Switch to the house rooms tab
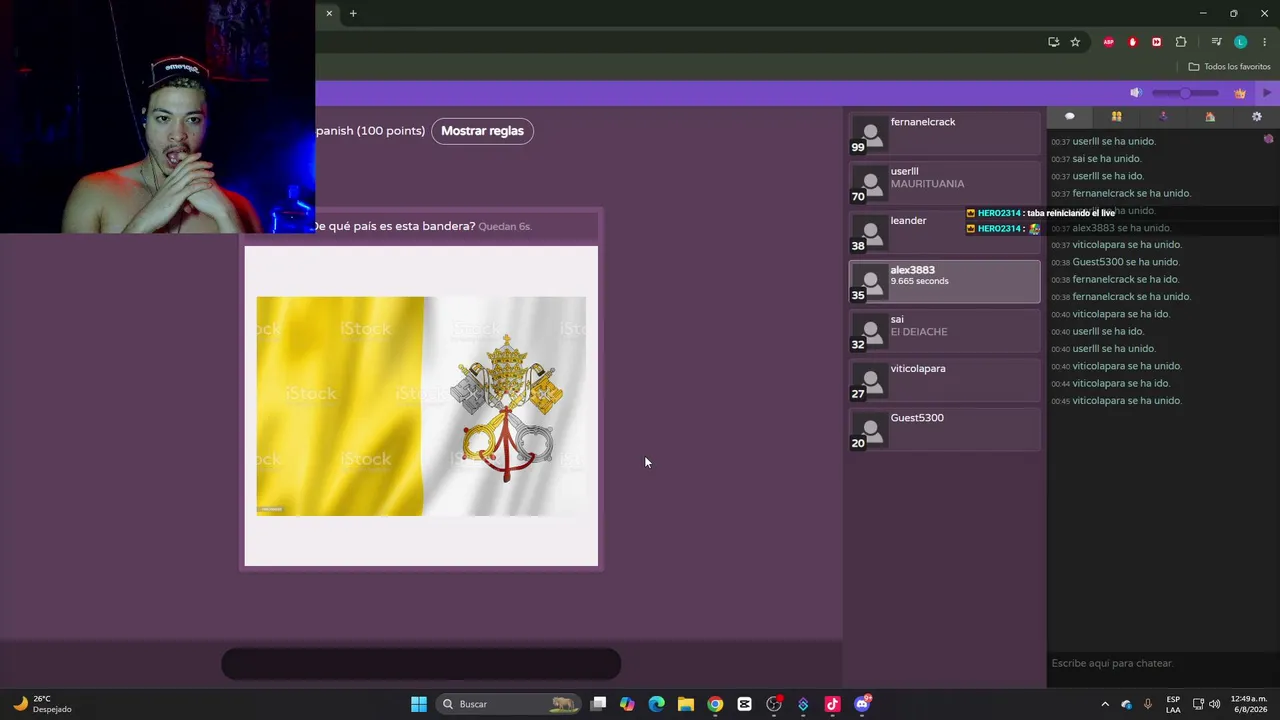 1210,117
